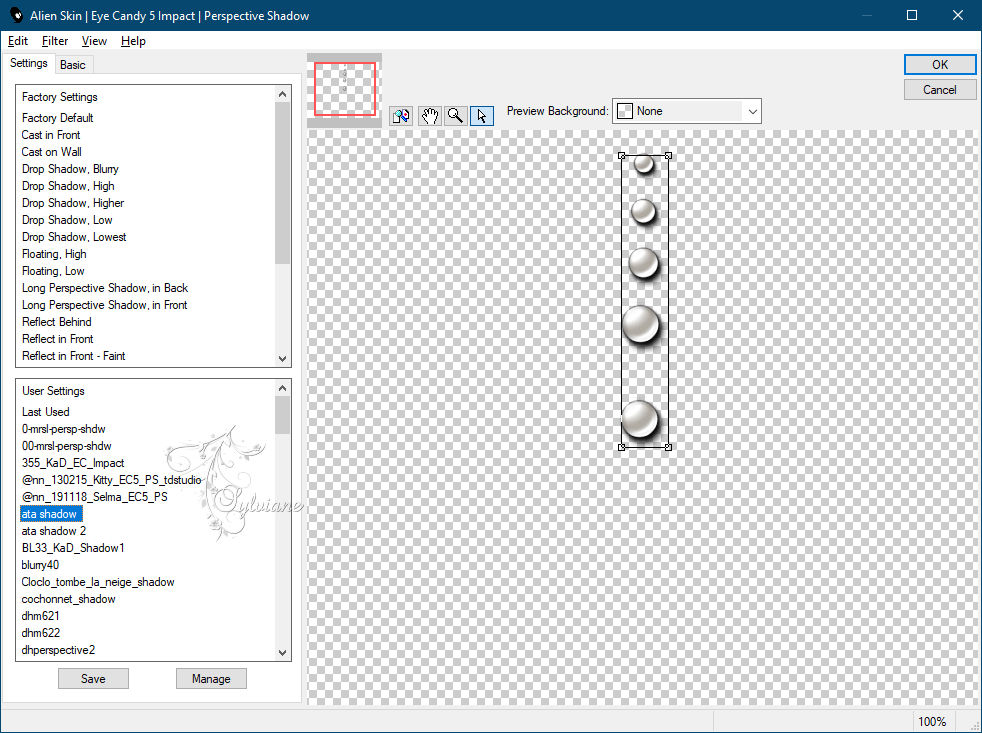Switch to the Basic tab
This screenshot has height=733, width=982.
[x=73, y=65]
